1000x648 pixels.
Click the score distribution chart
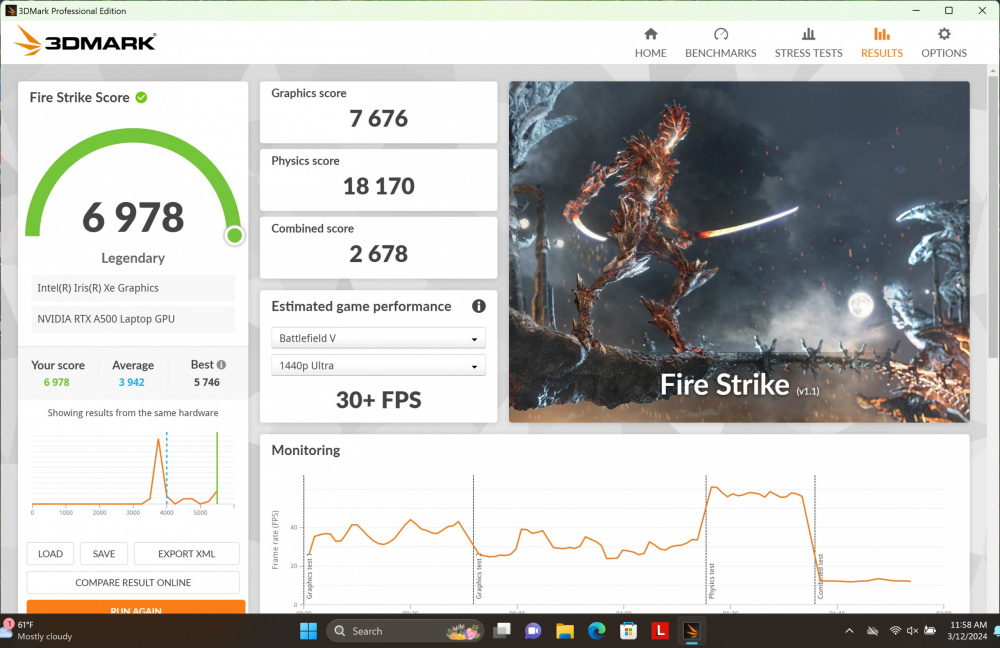133,472
